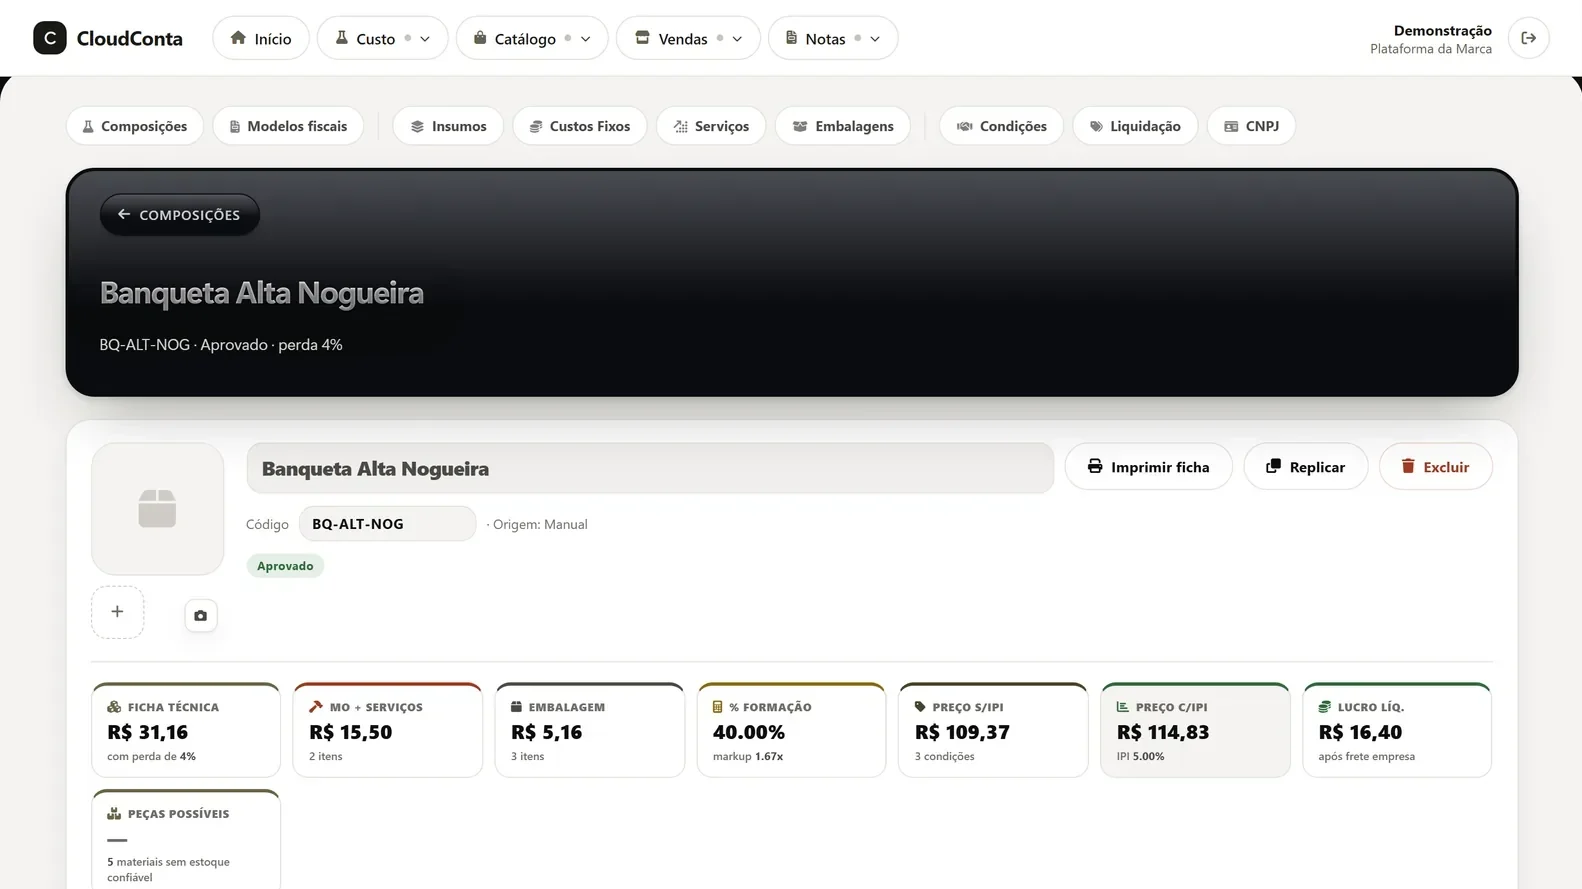Open the Modelos fiscais tab
The height and width of the screenshot is (889, 1582).
288,126
